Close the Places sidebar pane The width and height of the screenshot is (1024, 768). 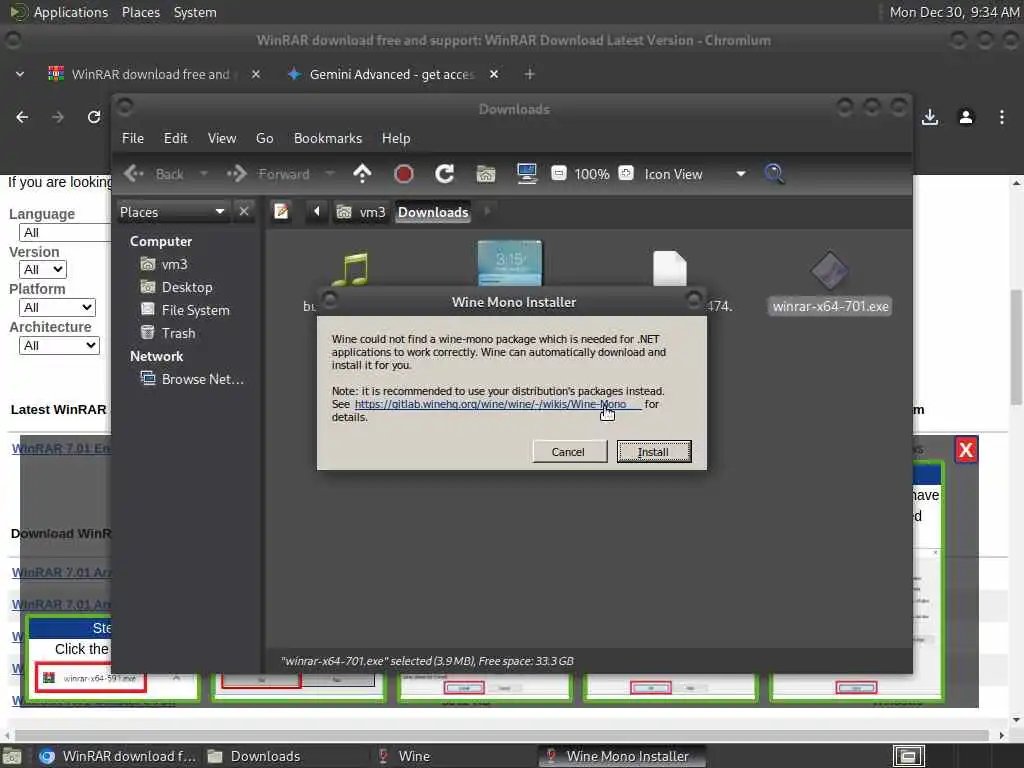point(244,212)
